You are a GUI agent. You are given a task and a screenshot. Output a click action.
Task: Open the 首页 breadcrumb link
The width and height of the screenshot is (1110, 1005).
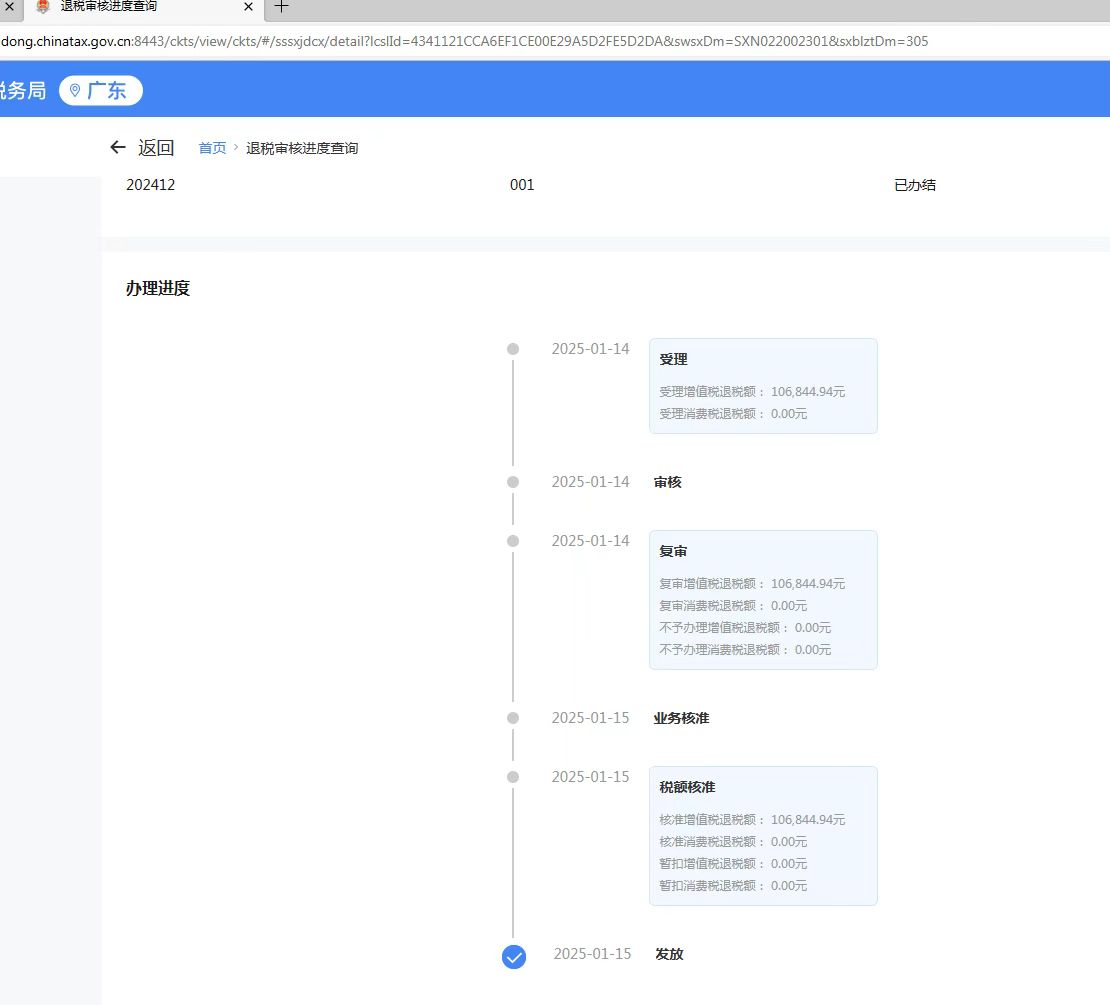[211, 147]
